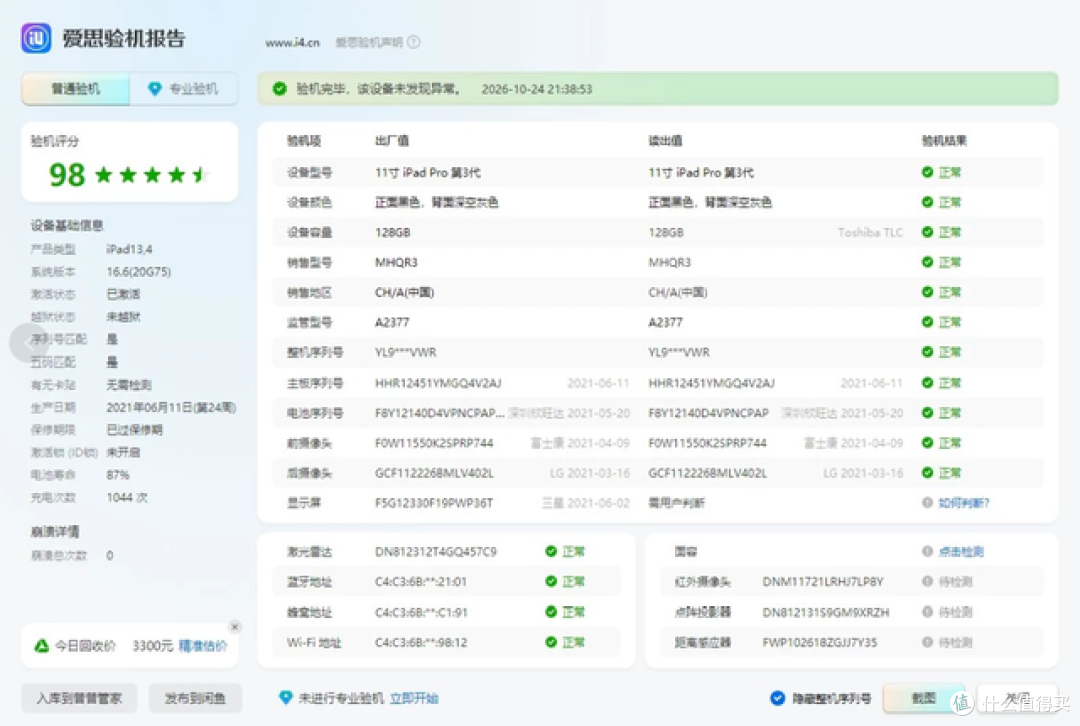Image resolution: width=1080 pixels, height=726 pixels.
Task: Click 距离感应器 serial FWP102618ZGJJ7Y35
Action: click(x=820, y=643)
